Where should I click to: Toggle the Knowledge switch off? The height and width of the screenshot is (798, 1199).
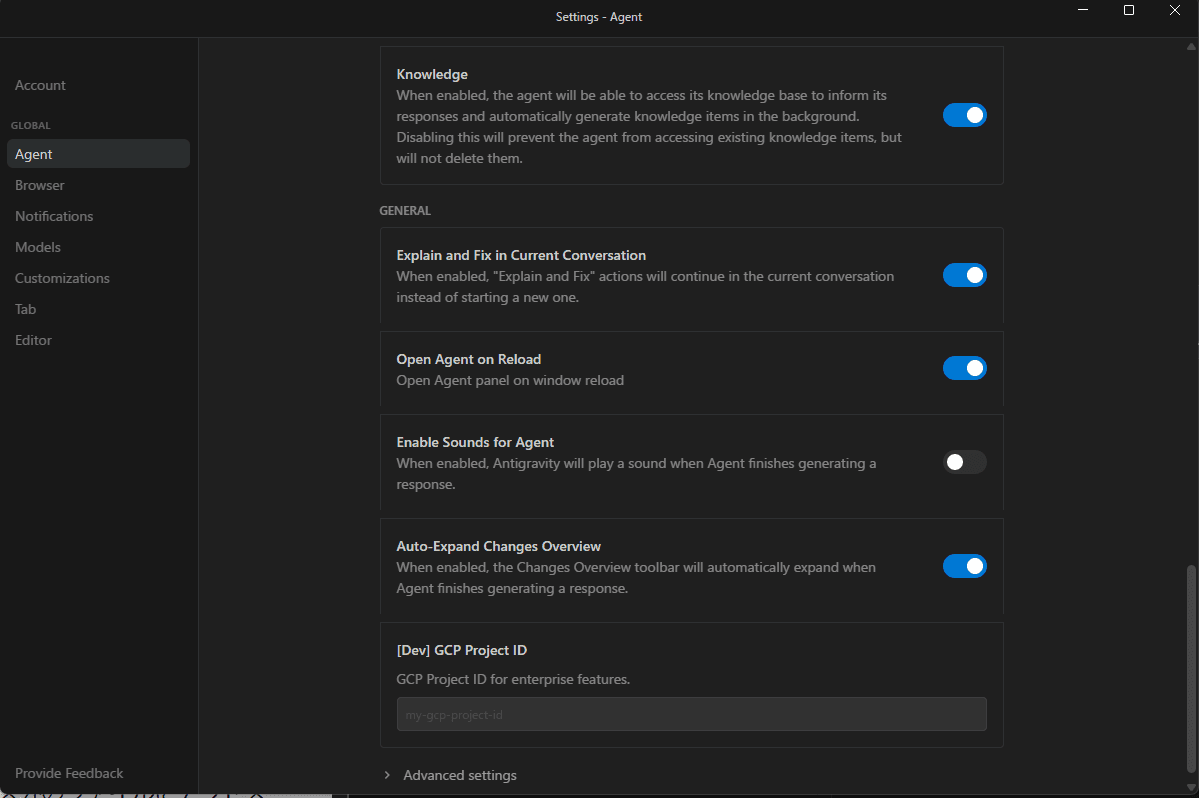click(x=964, y=115)
